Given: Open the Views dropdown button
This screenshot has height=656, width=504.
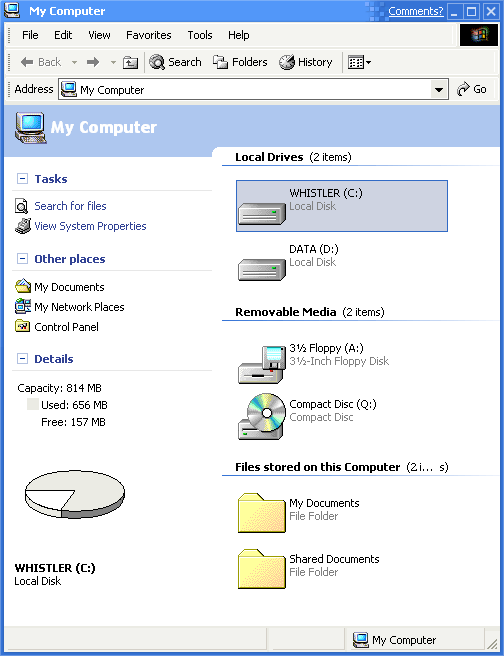Looking at the screenshot, I should pyautogui.click(x=359, y=62).
